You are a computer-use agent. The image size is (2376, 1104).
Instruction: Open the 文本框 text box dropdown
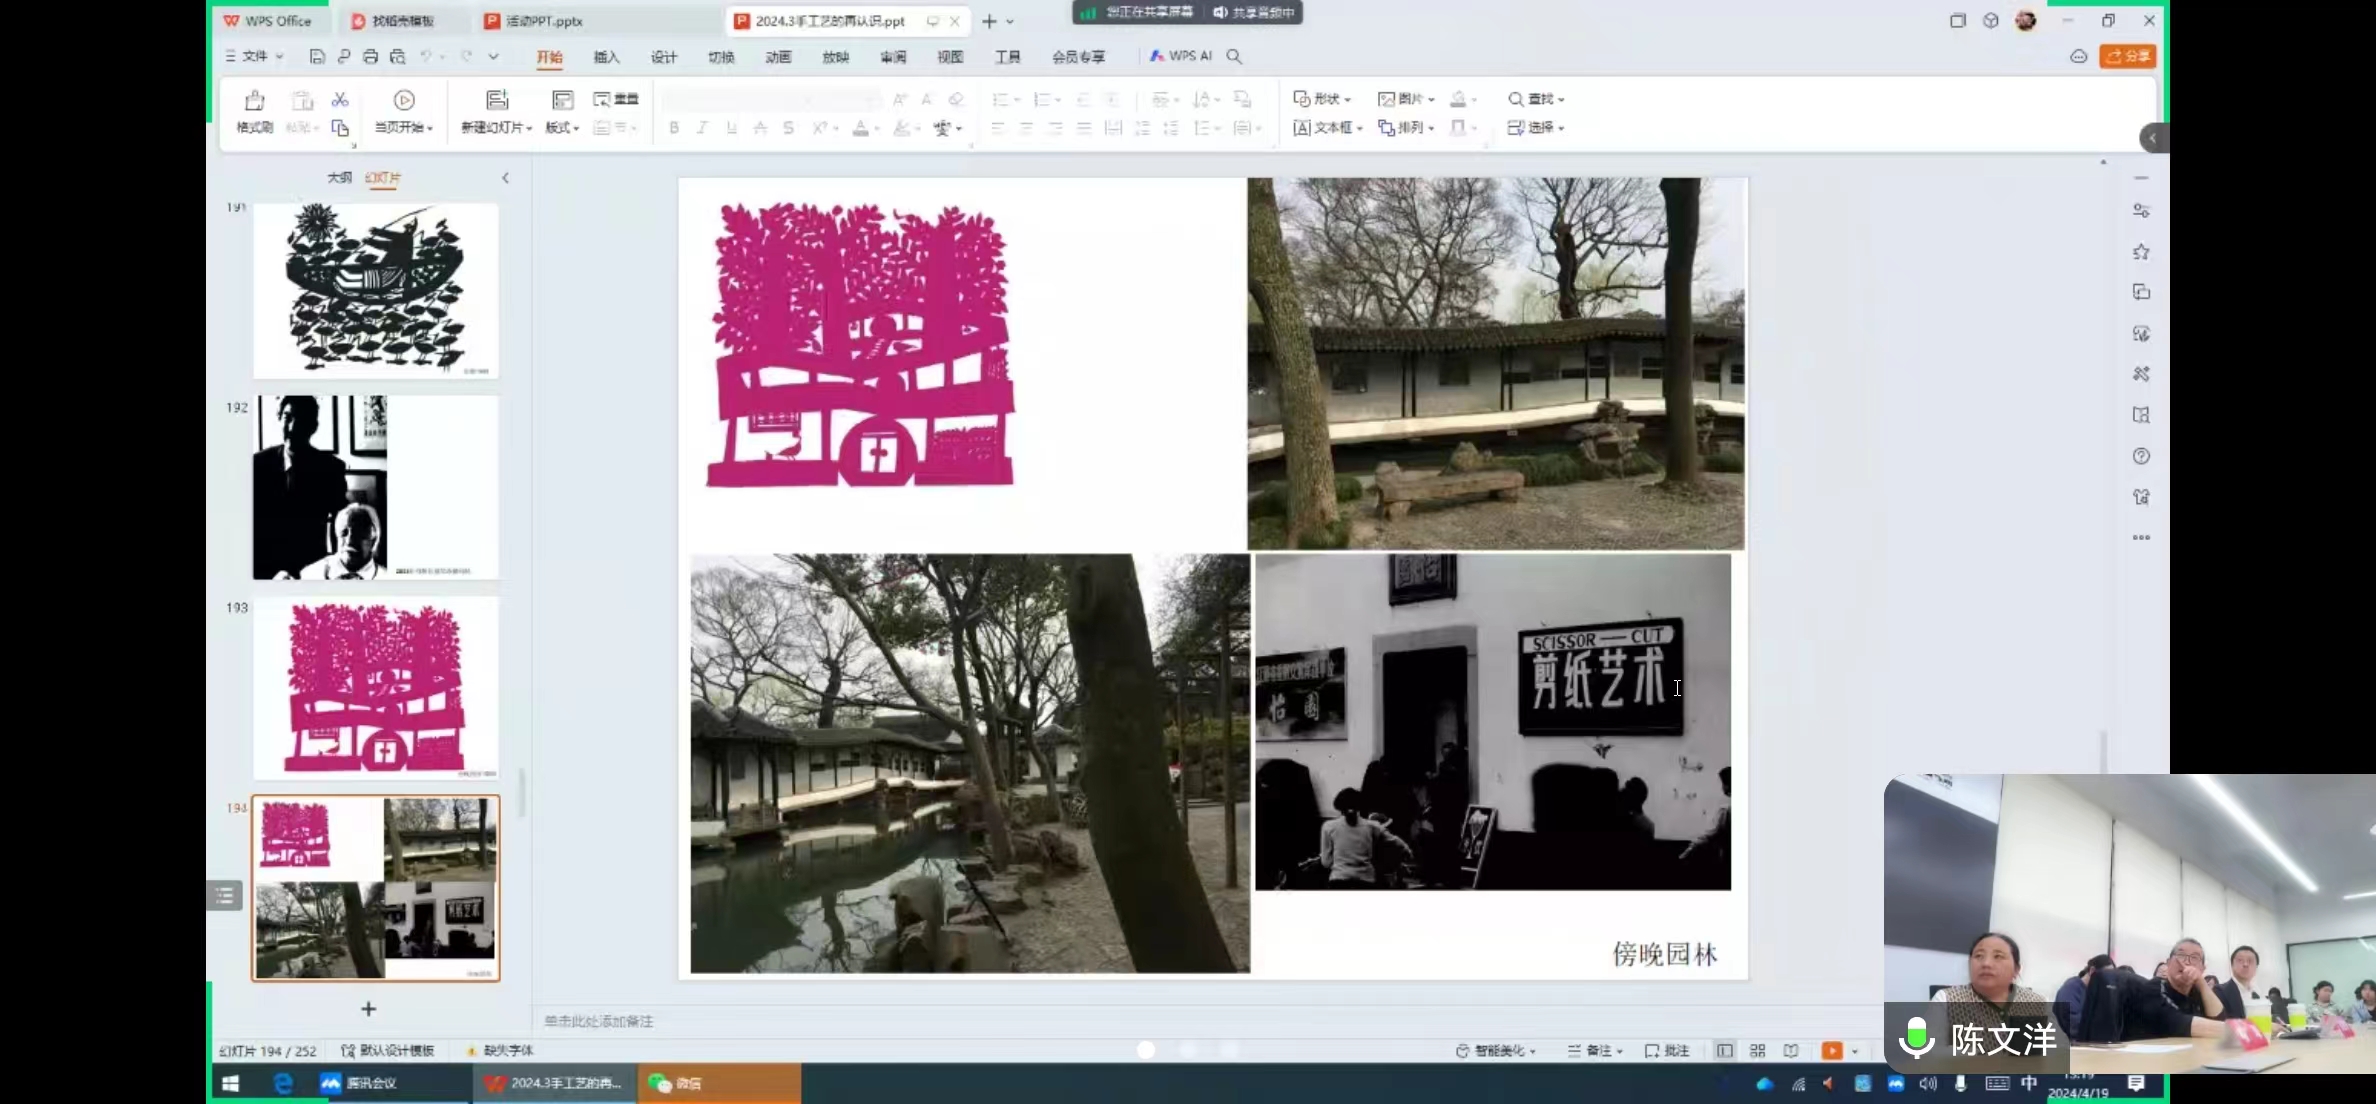(x=1328, y=128)
